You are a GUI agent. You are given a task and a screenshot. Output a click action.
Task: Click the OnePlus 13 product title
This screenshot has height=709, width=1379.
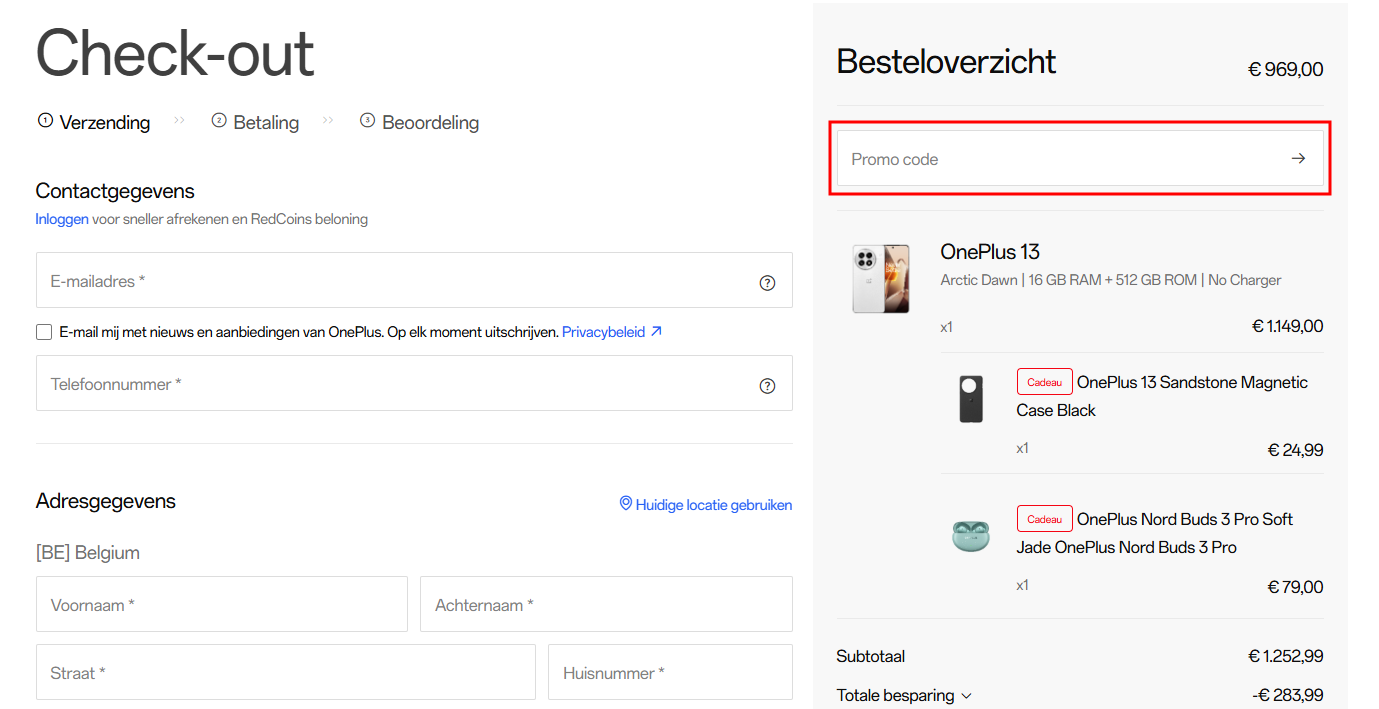[x=990, y=251]
